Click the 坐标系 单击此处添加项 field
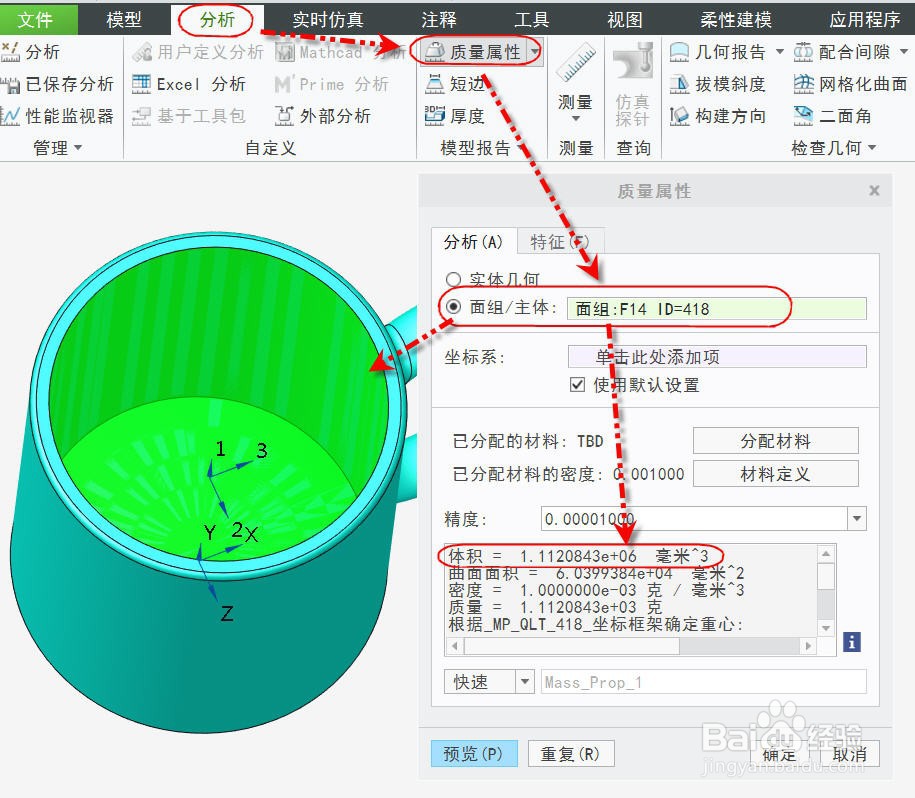 [x=717, y=356]
